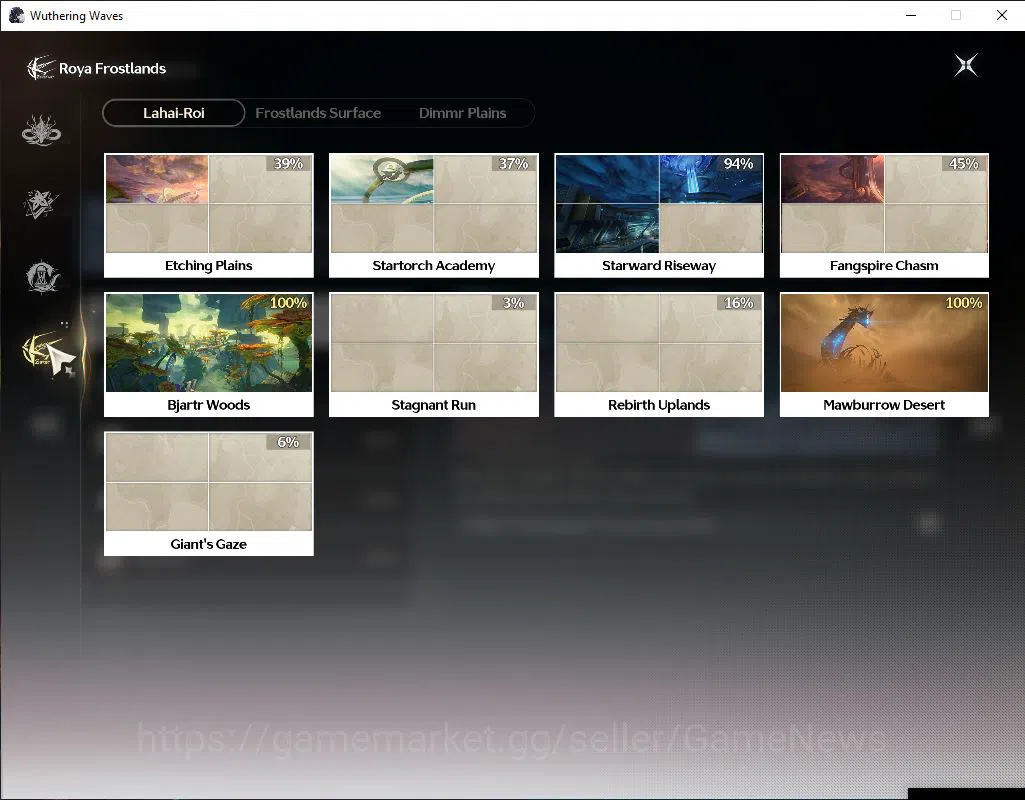Click the 100% badge on Bjartr Woods
Viewport: 1025px width, 800px height.
tap(288, 303)
